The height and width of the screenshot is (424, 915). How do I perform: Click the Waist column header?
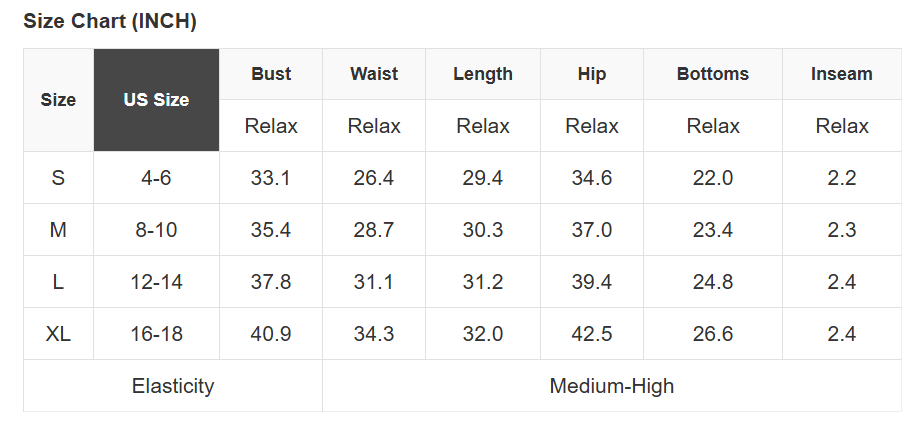pyautogui.click(x=374, y=74)
